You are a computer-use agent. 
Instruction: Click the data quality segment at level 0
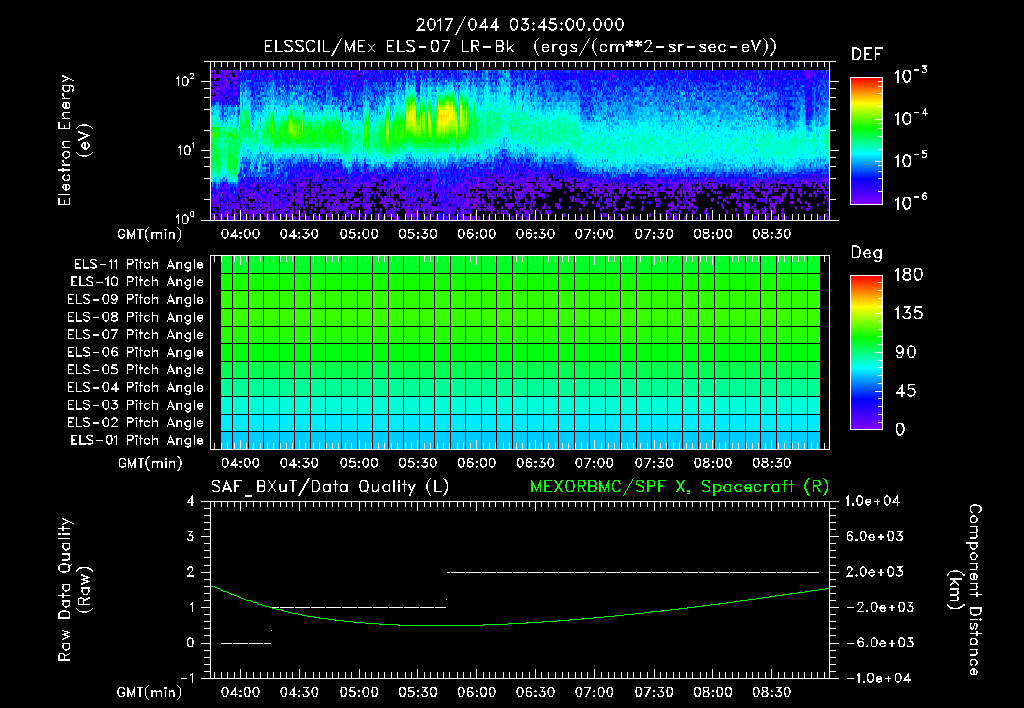(246, 643)
